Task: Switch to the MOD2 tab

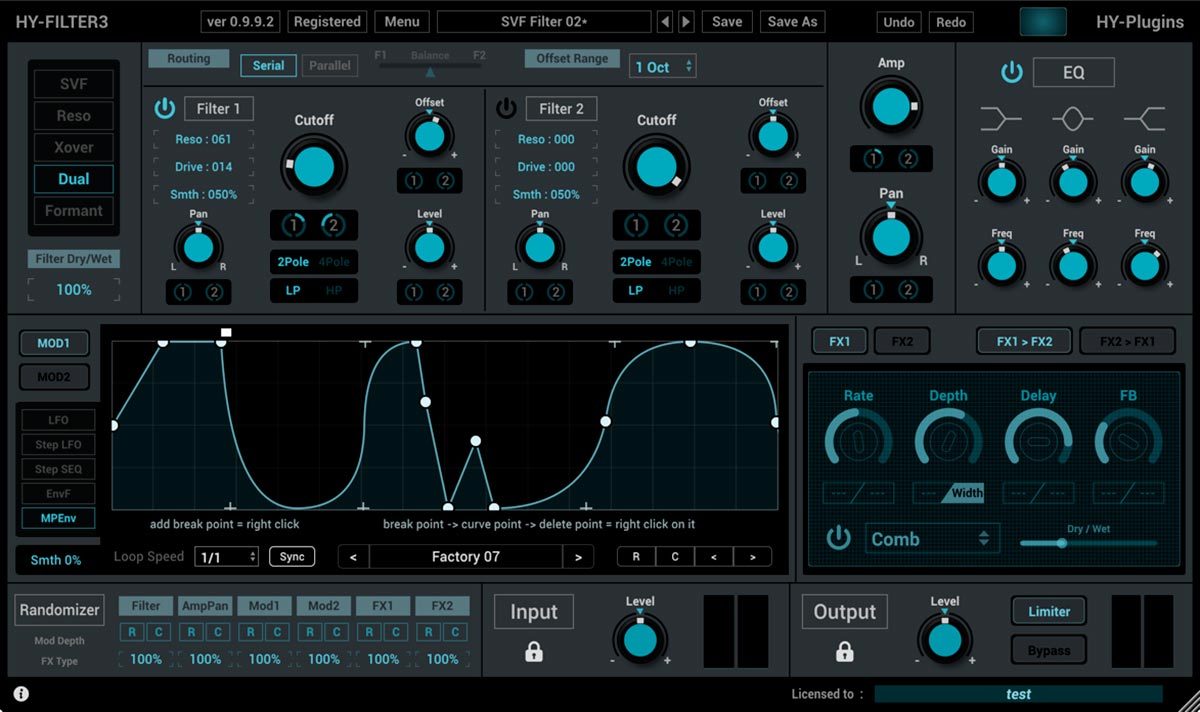Action: tap(54, 377)
